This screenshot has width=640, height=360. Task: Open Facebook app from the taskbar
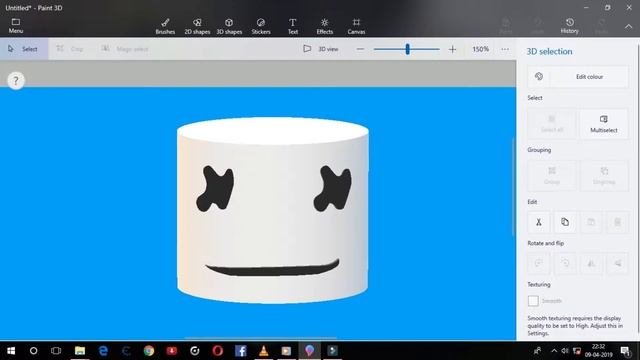240,351
